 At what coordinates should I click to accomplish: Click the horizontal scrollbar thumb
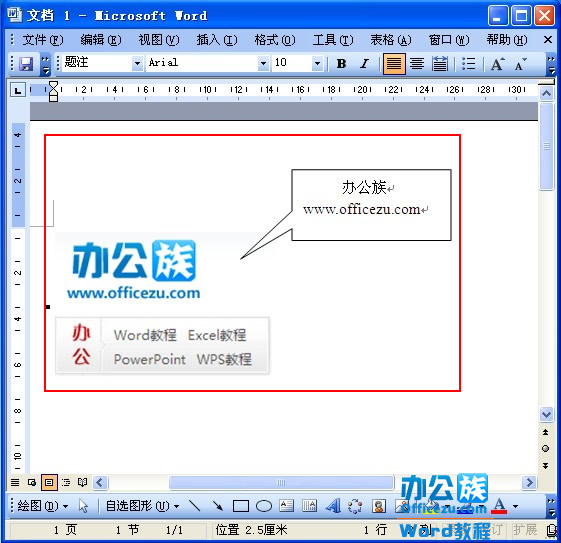[281, 483]
